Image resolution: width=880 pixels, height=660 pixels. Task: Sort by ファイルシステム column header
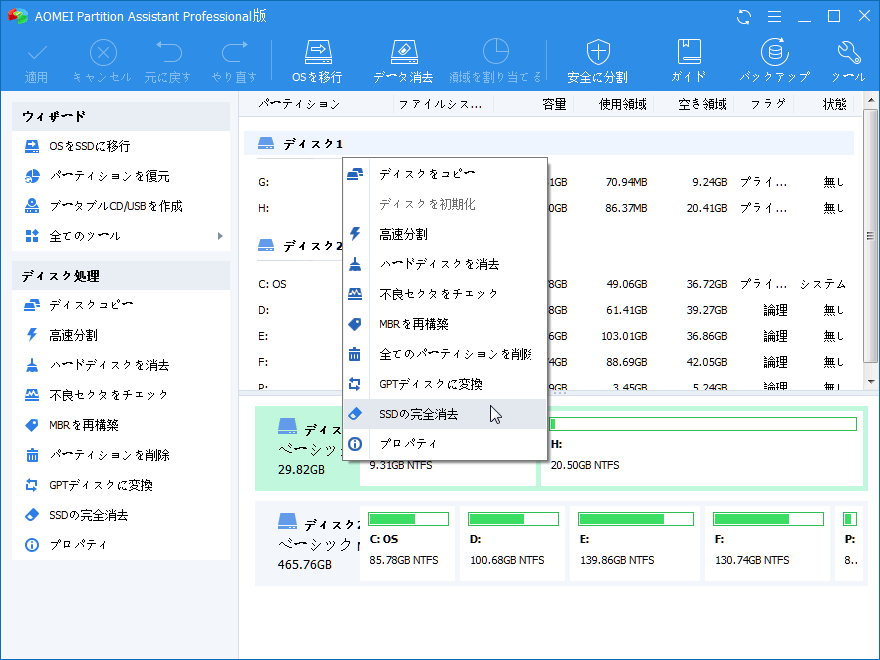(443, 104)
